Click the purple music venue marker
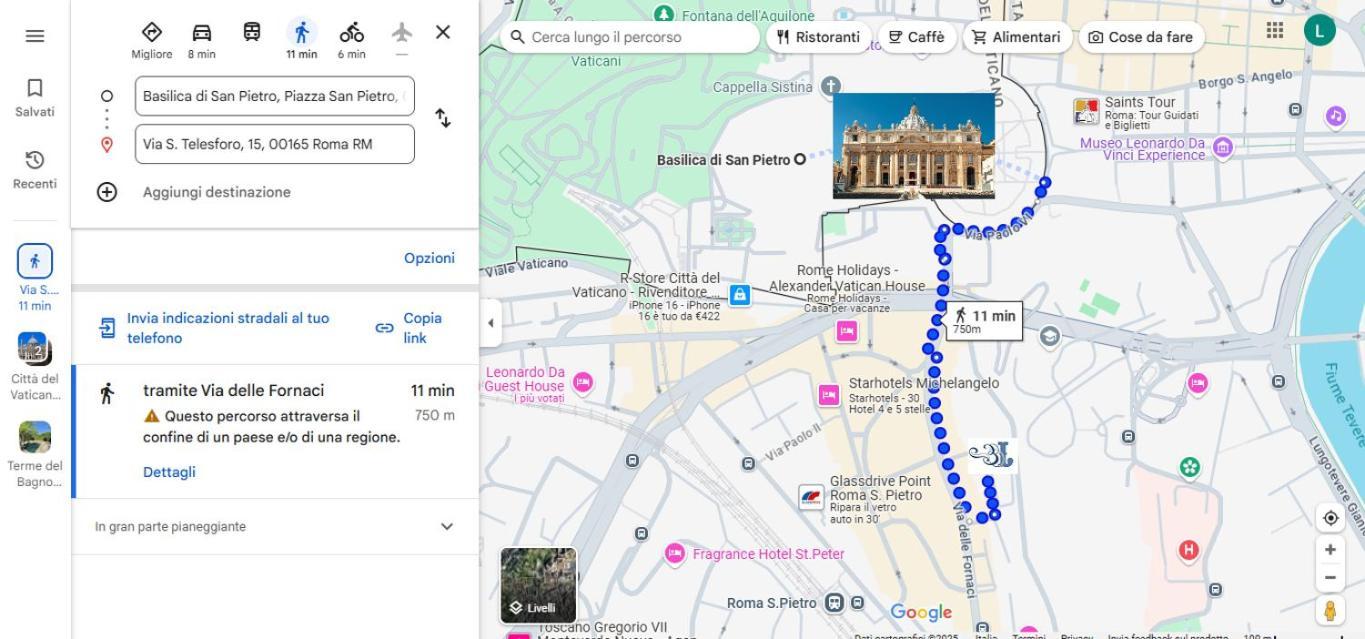Screen dimensions: 1365x639 coord(1336,116)
